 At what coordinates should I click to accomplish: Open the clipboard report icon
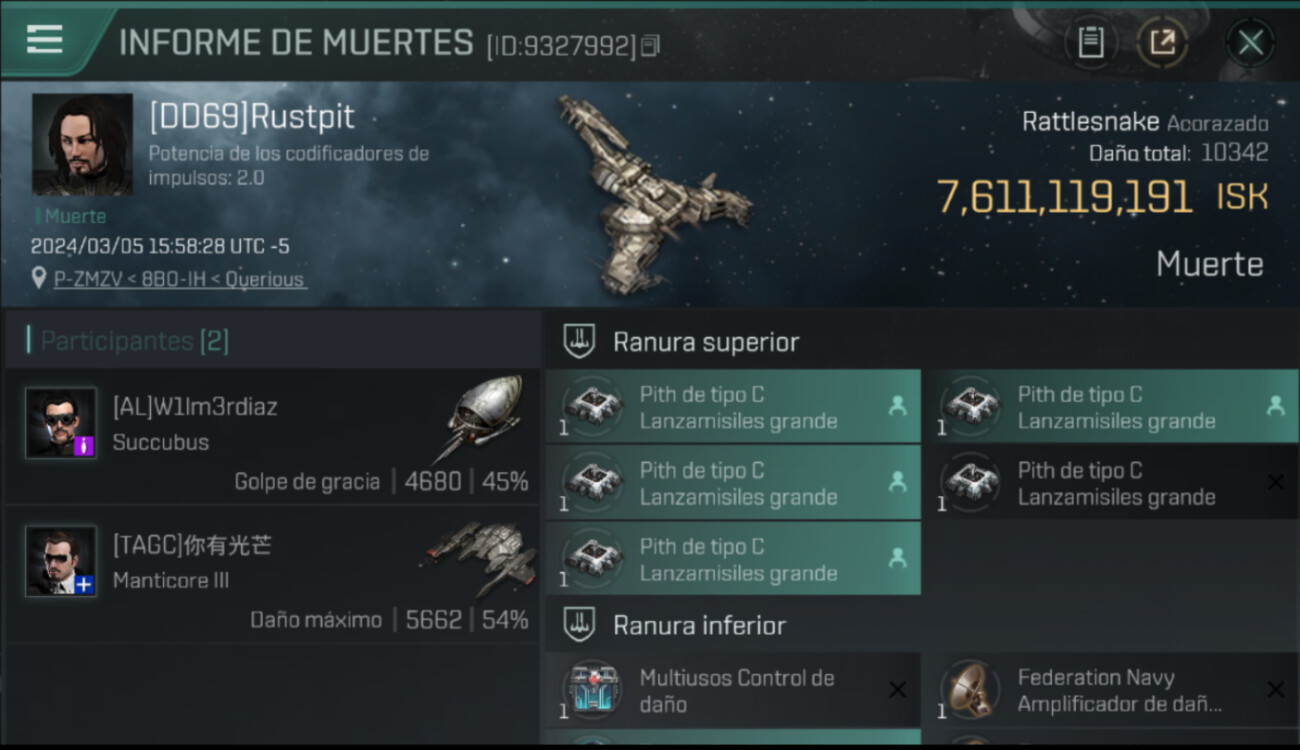tap(1090, 43)
